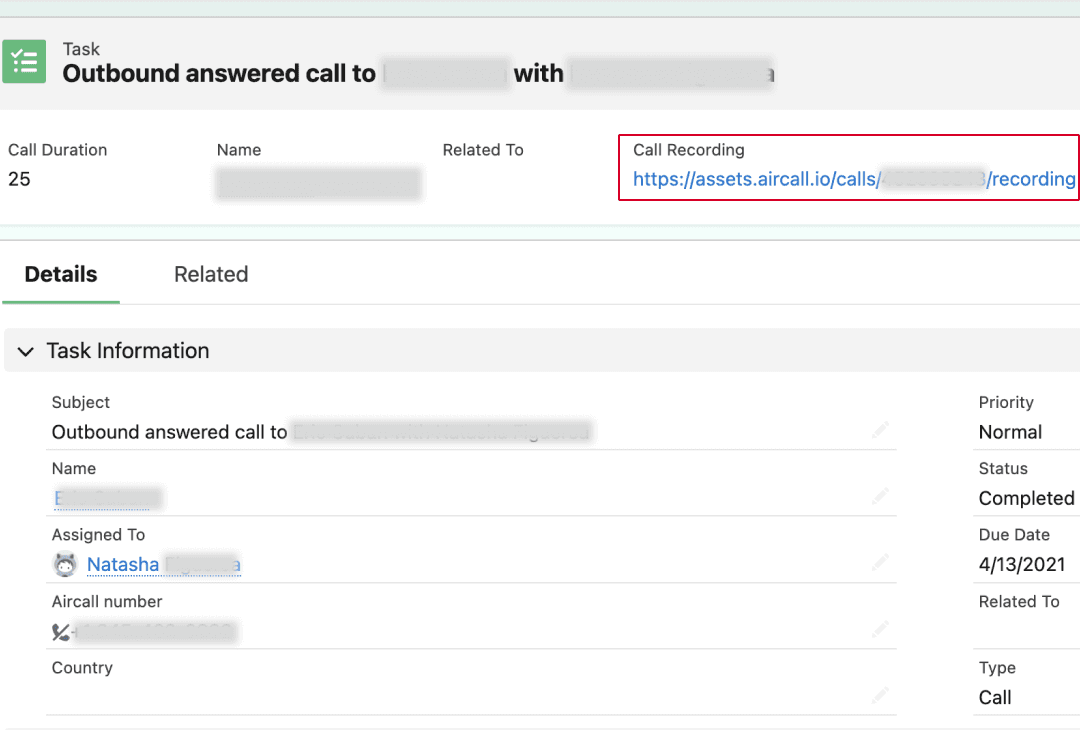The image size is (1080, 730).
Task: Open the Aircall call recording link
Action: point(853,180)
